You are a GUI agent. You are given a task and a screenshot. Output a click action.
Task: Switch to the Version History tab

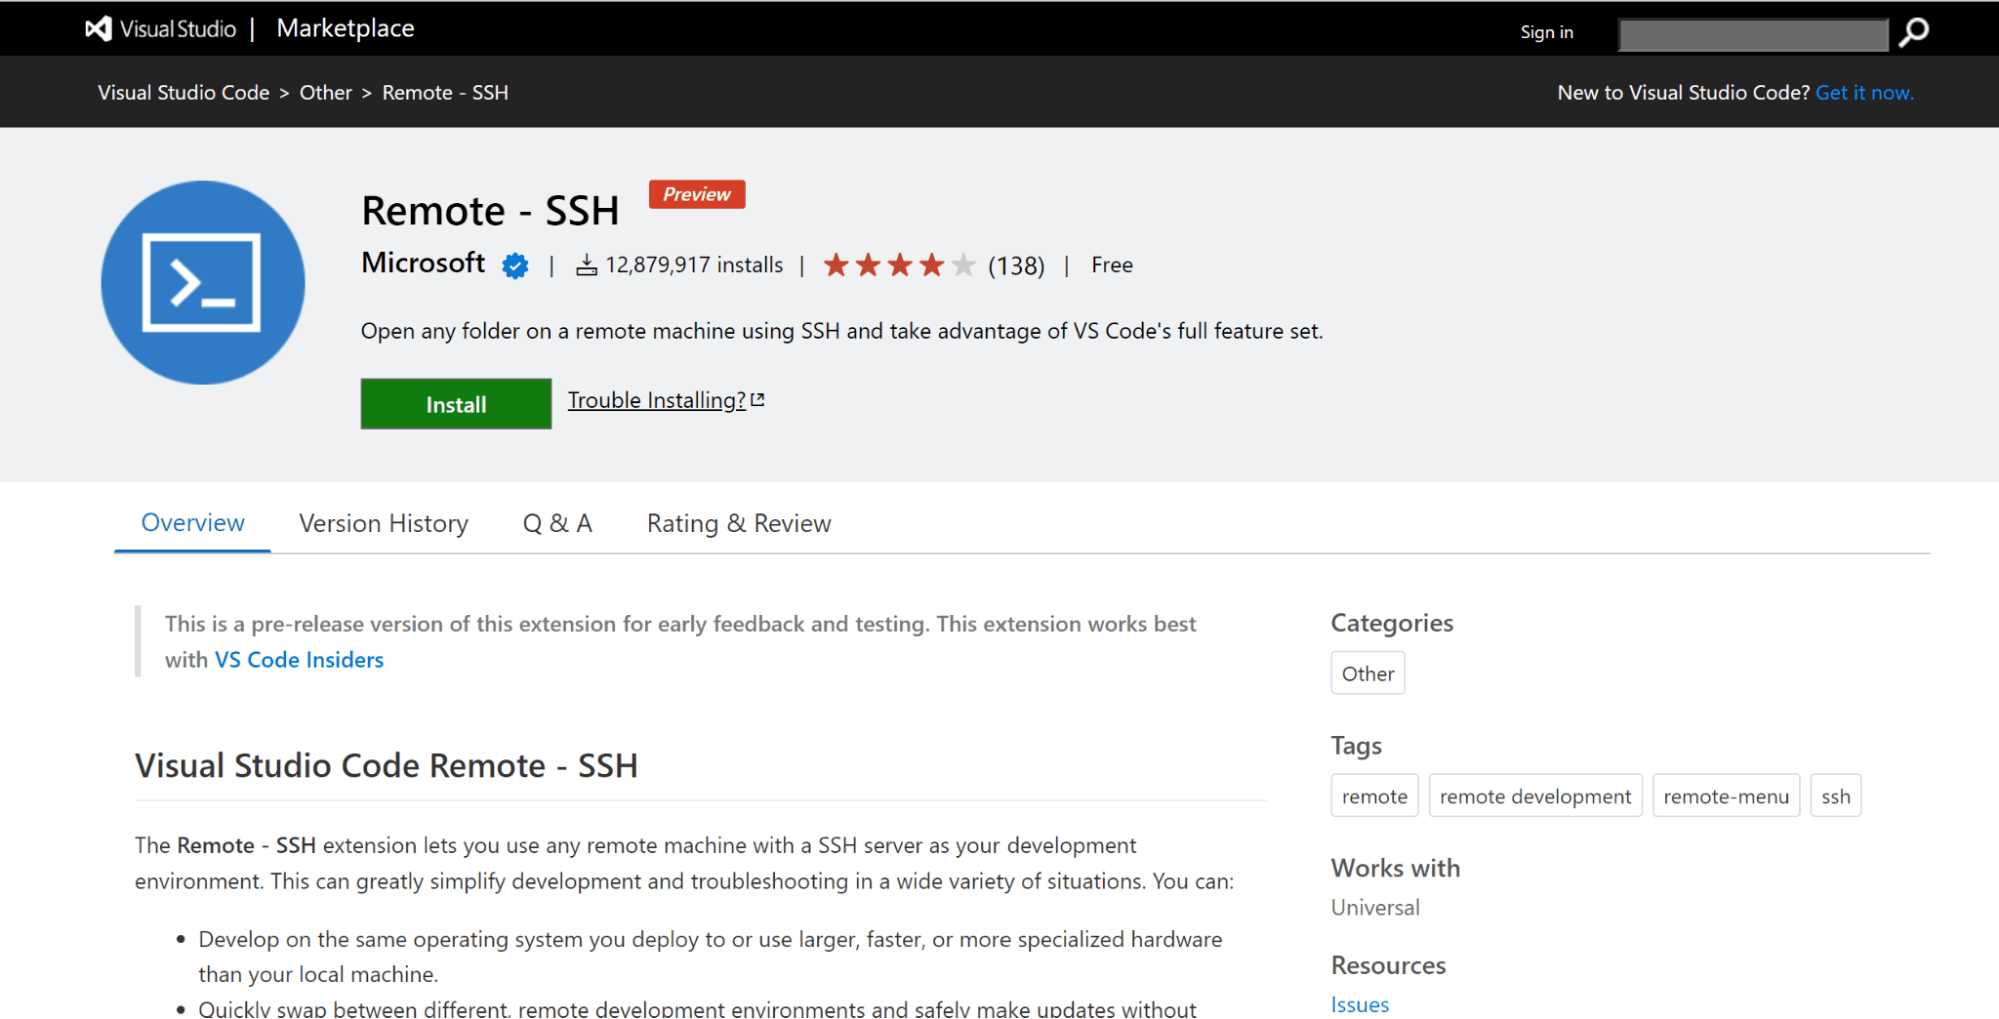382,523
